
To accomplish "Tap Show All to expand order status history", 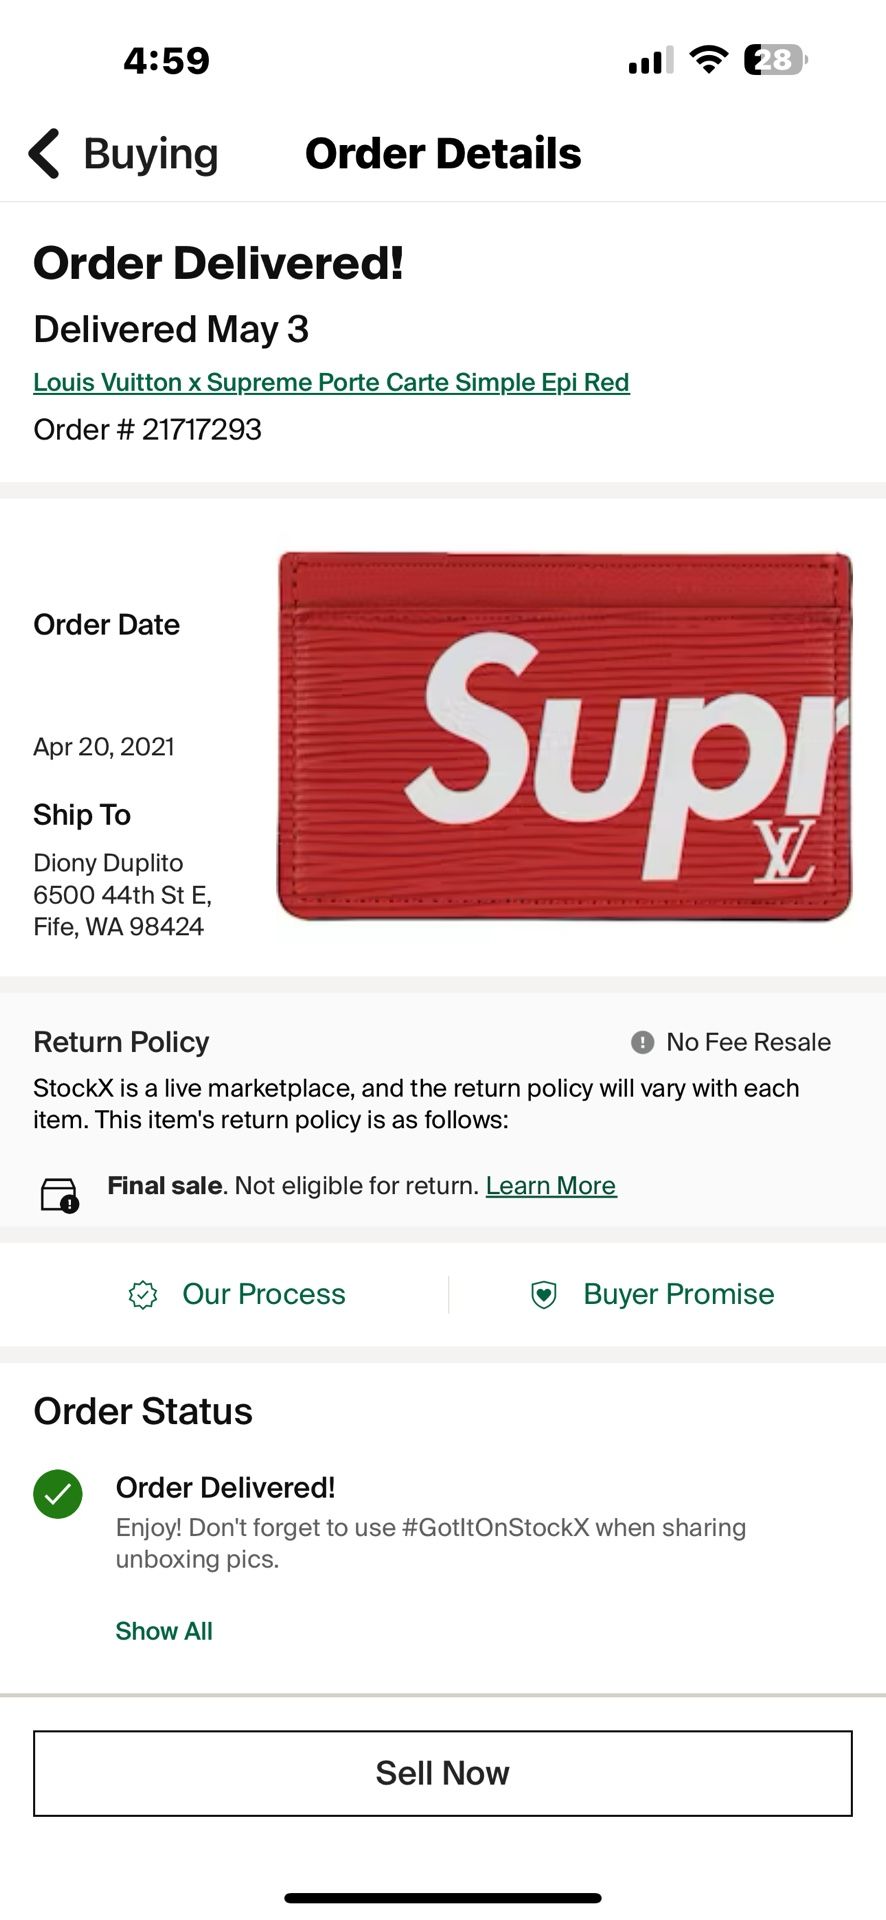I will (163, 1630).
